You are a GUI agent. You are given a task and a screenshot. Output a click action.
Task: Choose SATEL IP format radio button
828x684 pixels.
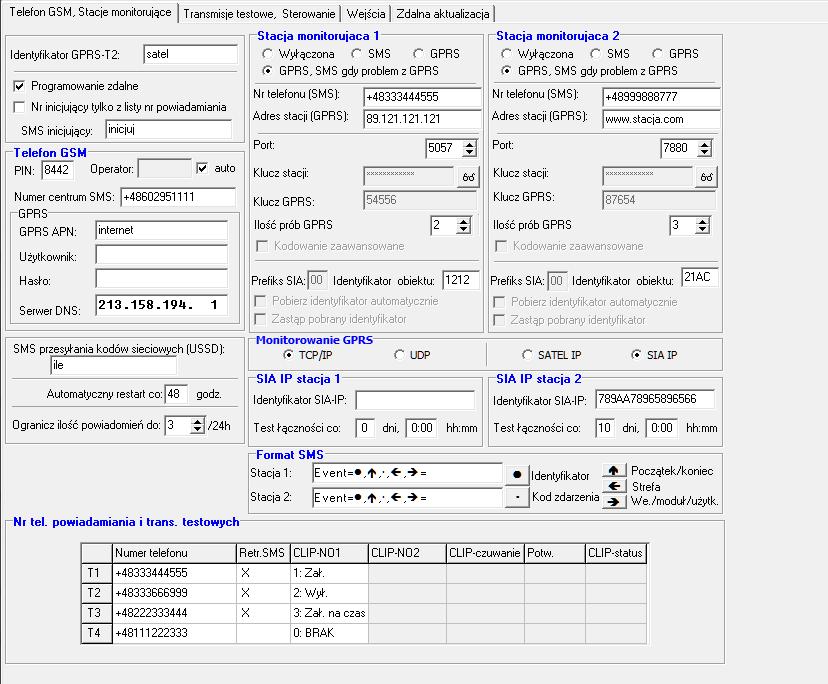point(527,355)
